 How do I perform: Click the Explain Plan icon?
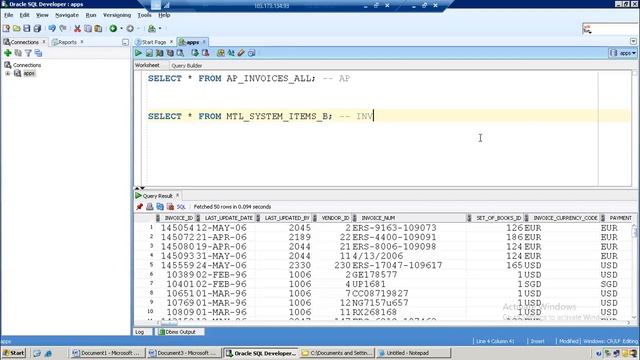tap(160, 53)
